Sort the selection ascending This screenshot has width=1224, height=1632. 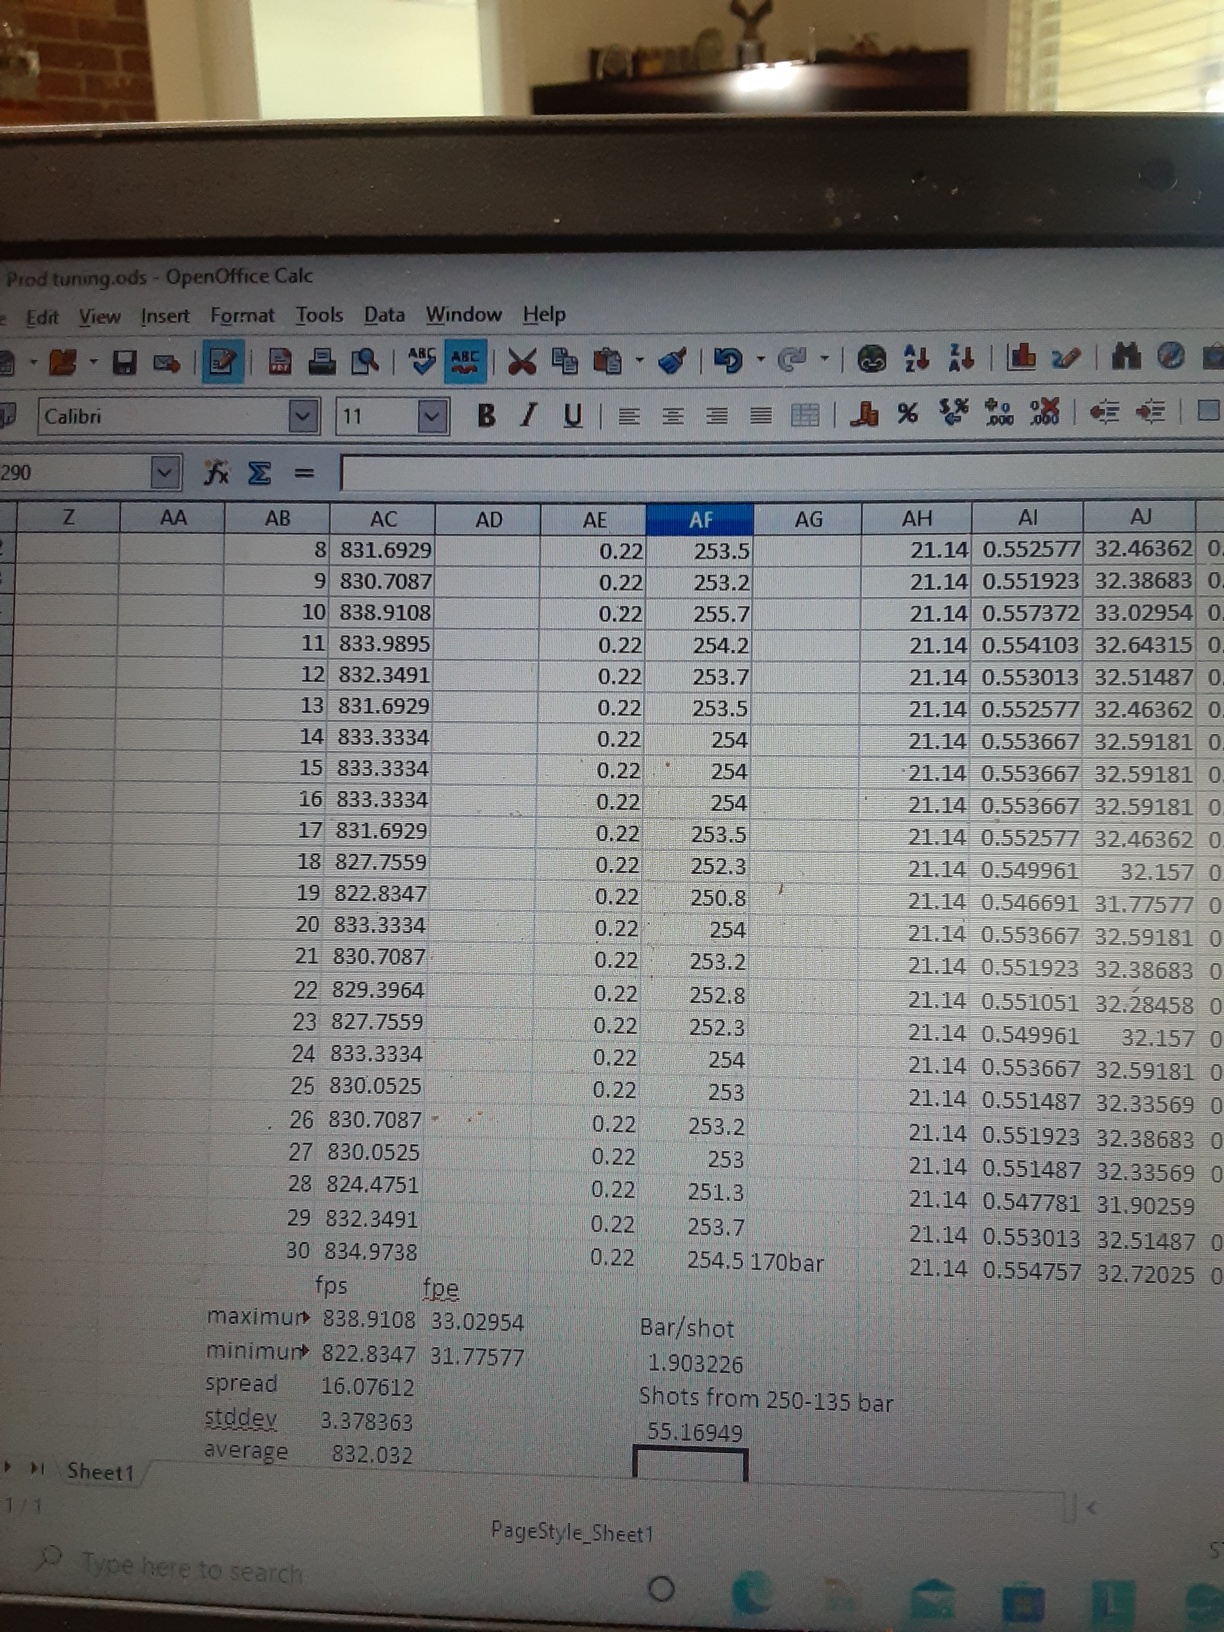[x=916, y=358]
